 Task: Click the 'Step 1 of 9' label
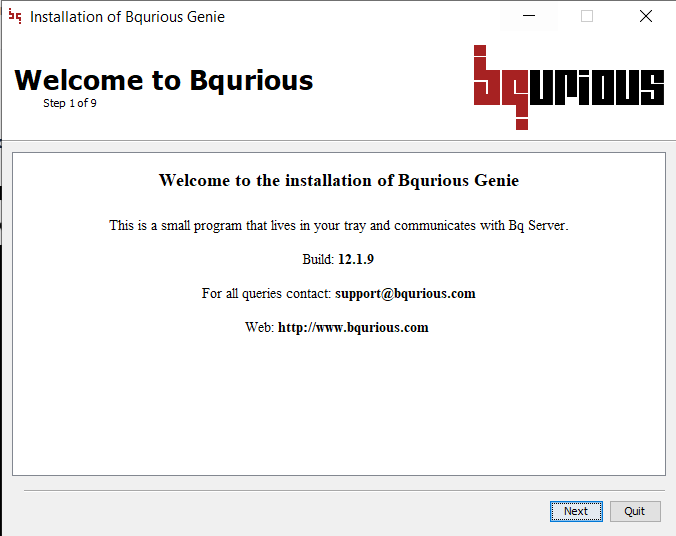tap(70, 103)
